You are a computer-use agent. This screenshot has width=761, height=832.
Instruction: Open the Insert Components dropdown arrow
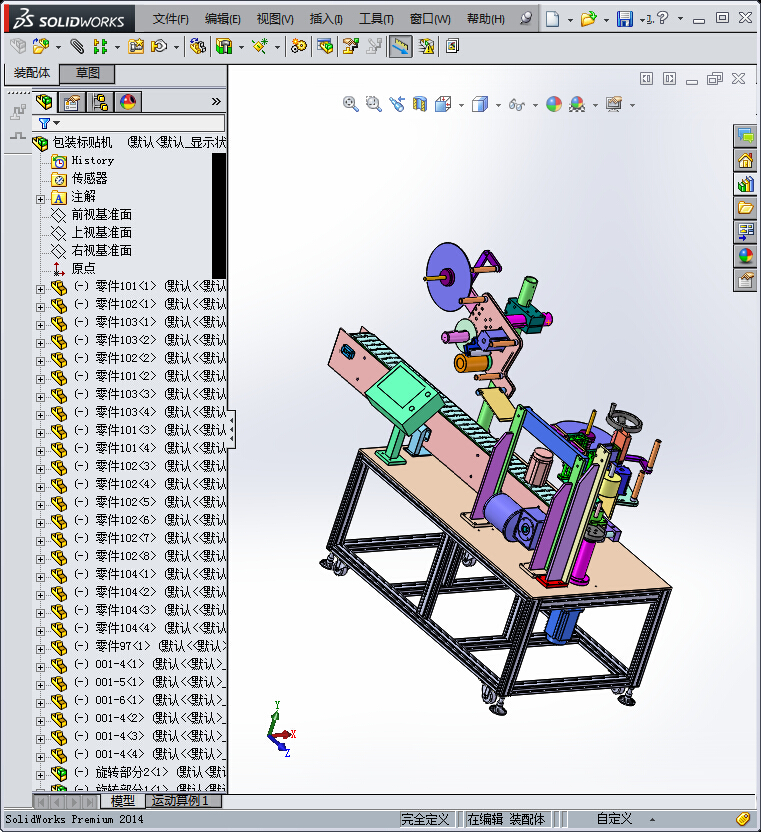58,47
